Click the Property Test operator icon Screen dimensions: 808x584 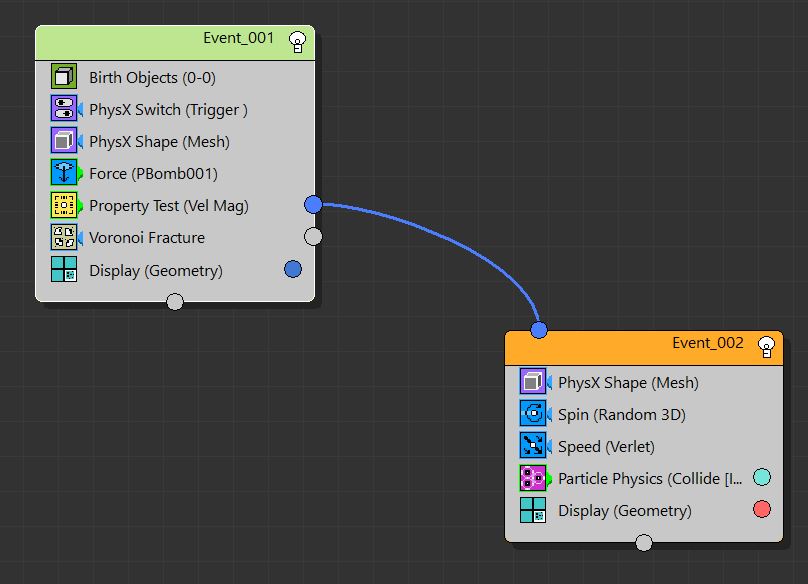64,205
